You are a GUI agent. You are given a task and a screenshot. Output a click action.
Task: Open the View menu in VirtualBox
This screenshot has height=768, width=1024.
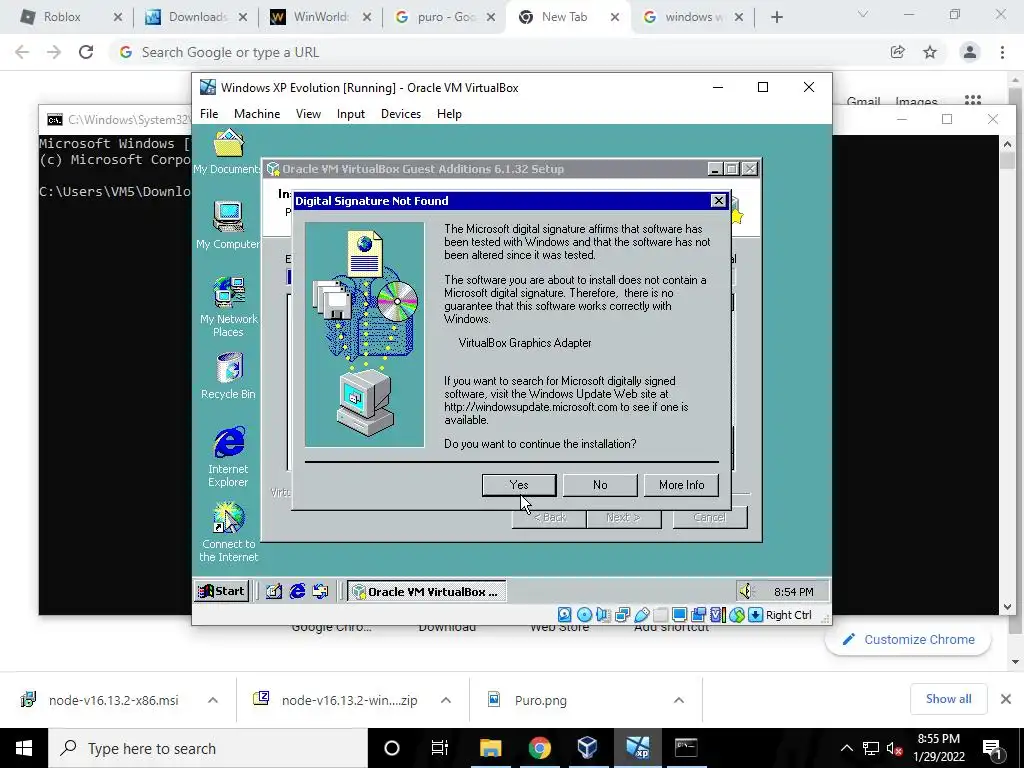coord(308,114)
